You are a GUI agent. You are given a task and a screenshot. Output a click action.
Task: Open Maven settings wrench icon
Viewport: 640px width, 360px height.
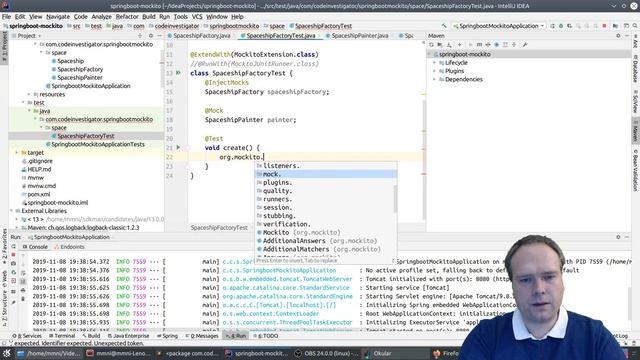tap(525, 45)
